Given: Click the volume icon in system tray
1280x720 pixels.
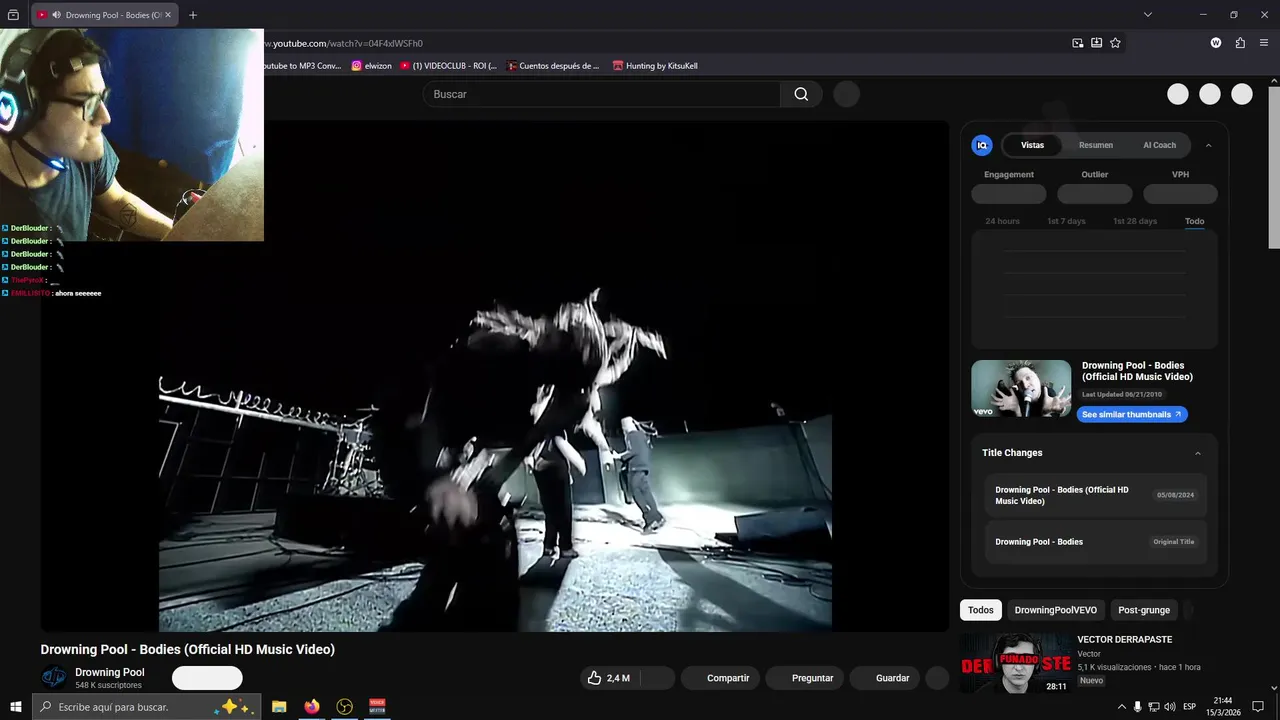Looking at the screenshot, I should (1170, 707).
